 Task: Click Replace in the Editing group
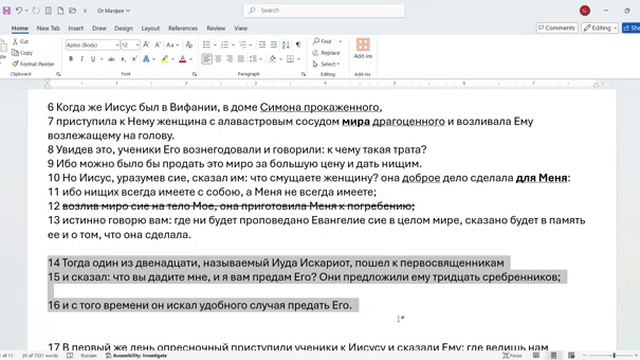pyautogui.click(x=326, y=53)
